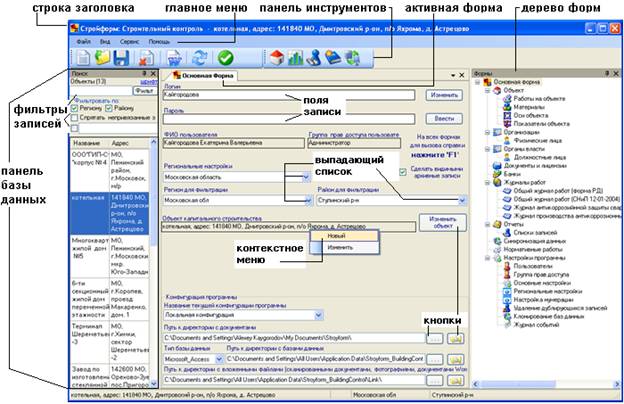
Task: Open Должностные лица tree node
Action: click(x=540, y=157)
